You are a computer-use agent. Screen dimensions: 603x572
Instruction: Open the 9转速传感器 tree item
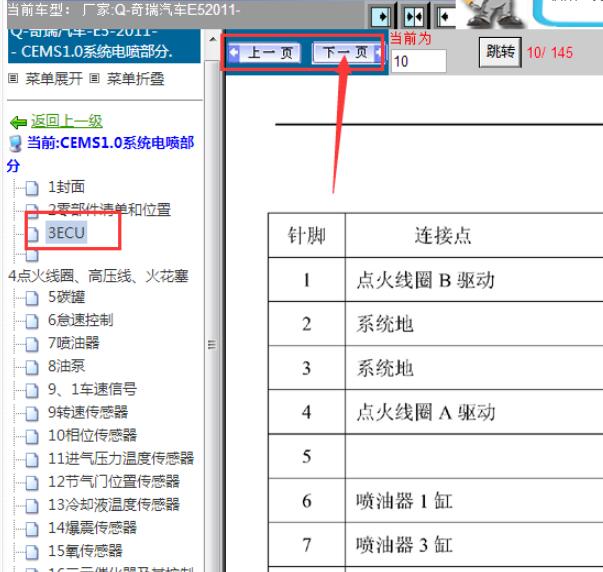point(88,412)
